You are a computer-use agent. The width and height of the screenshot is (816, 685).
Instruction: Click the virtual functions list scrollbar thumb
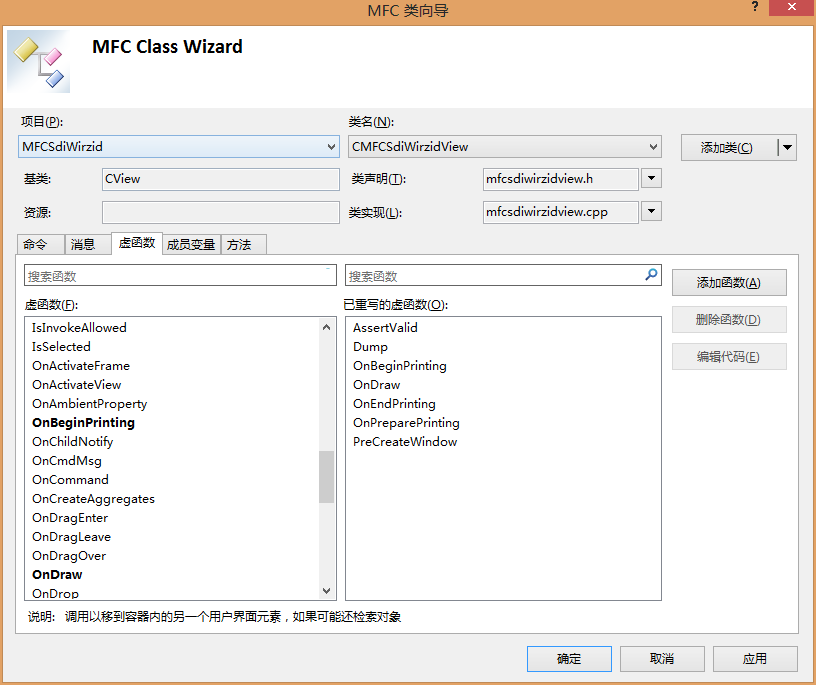[x=326, y=477]
